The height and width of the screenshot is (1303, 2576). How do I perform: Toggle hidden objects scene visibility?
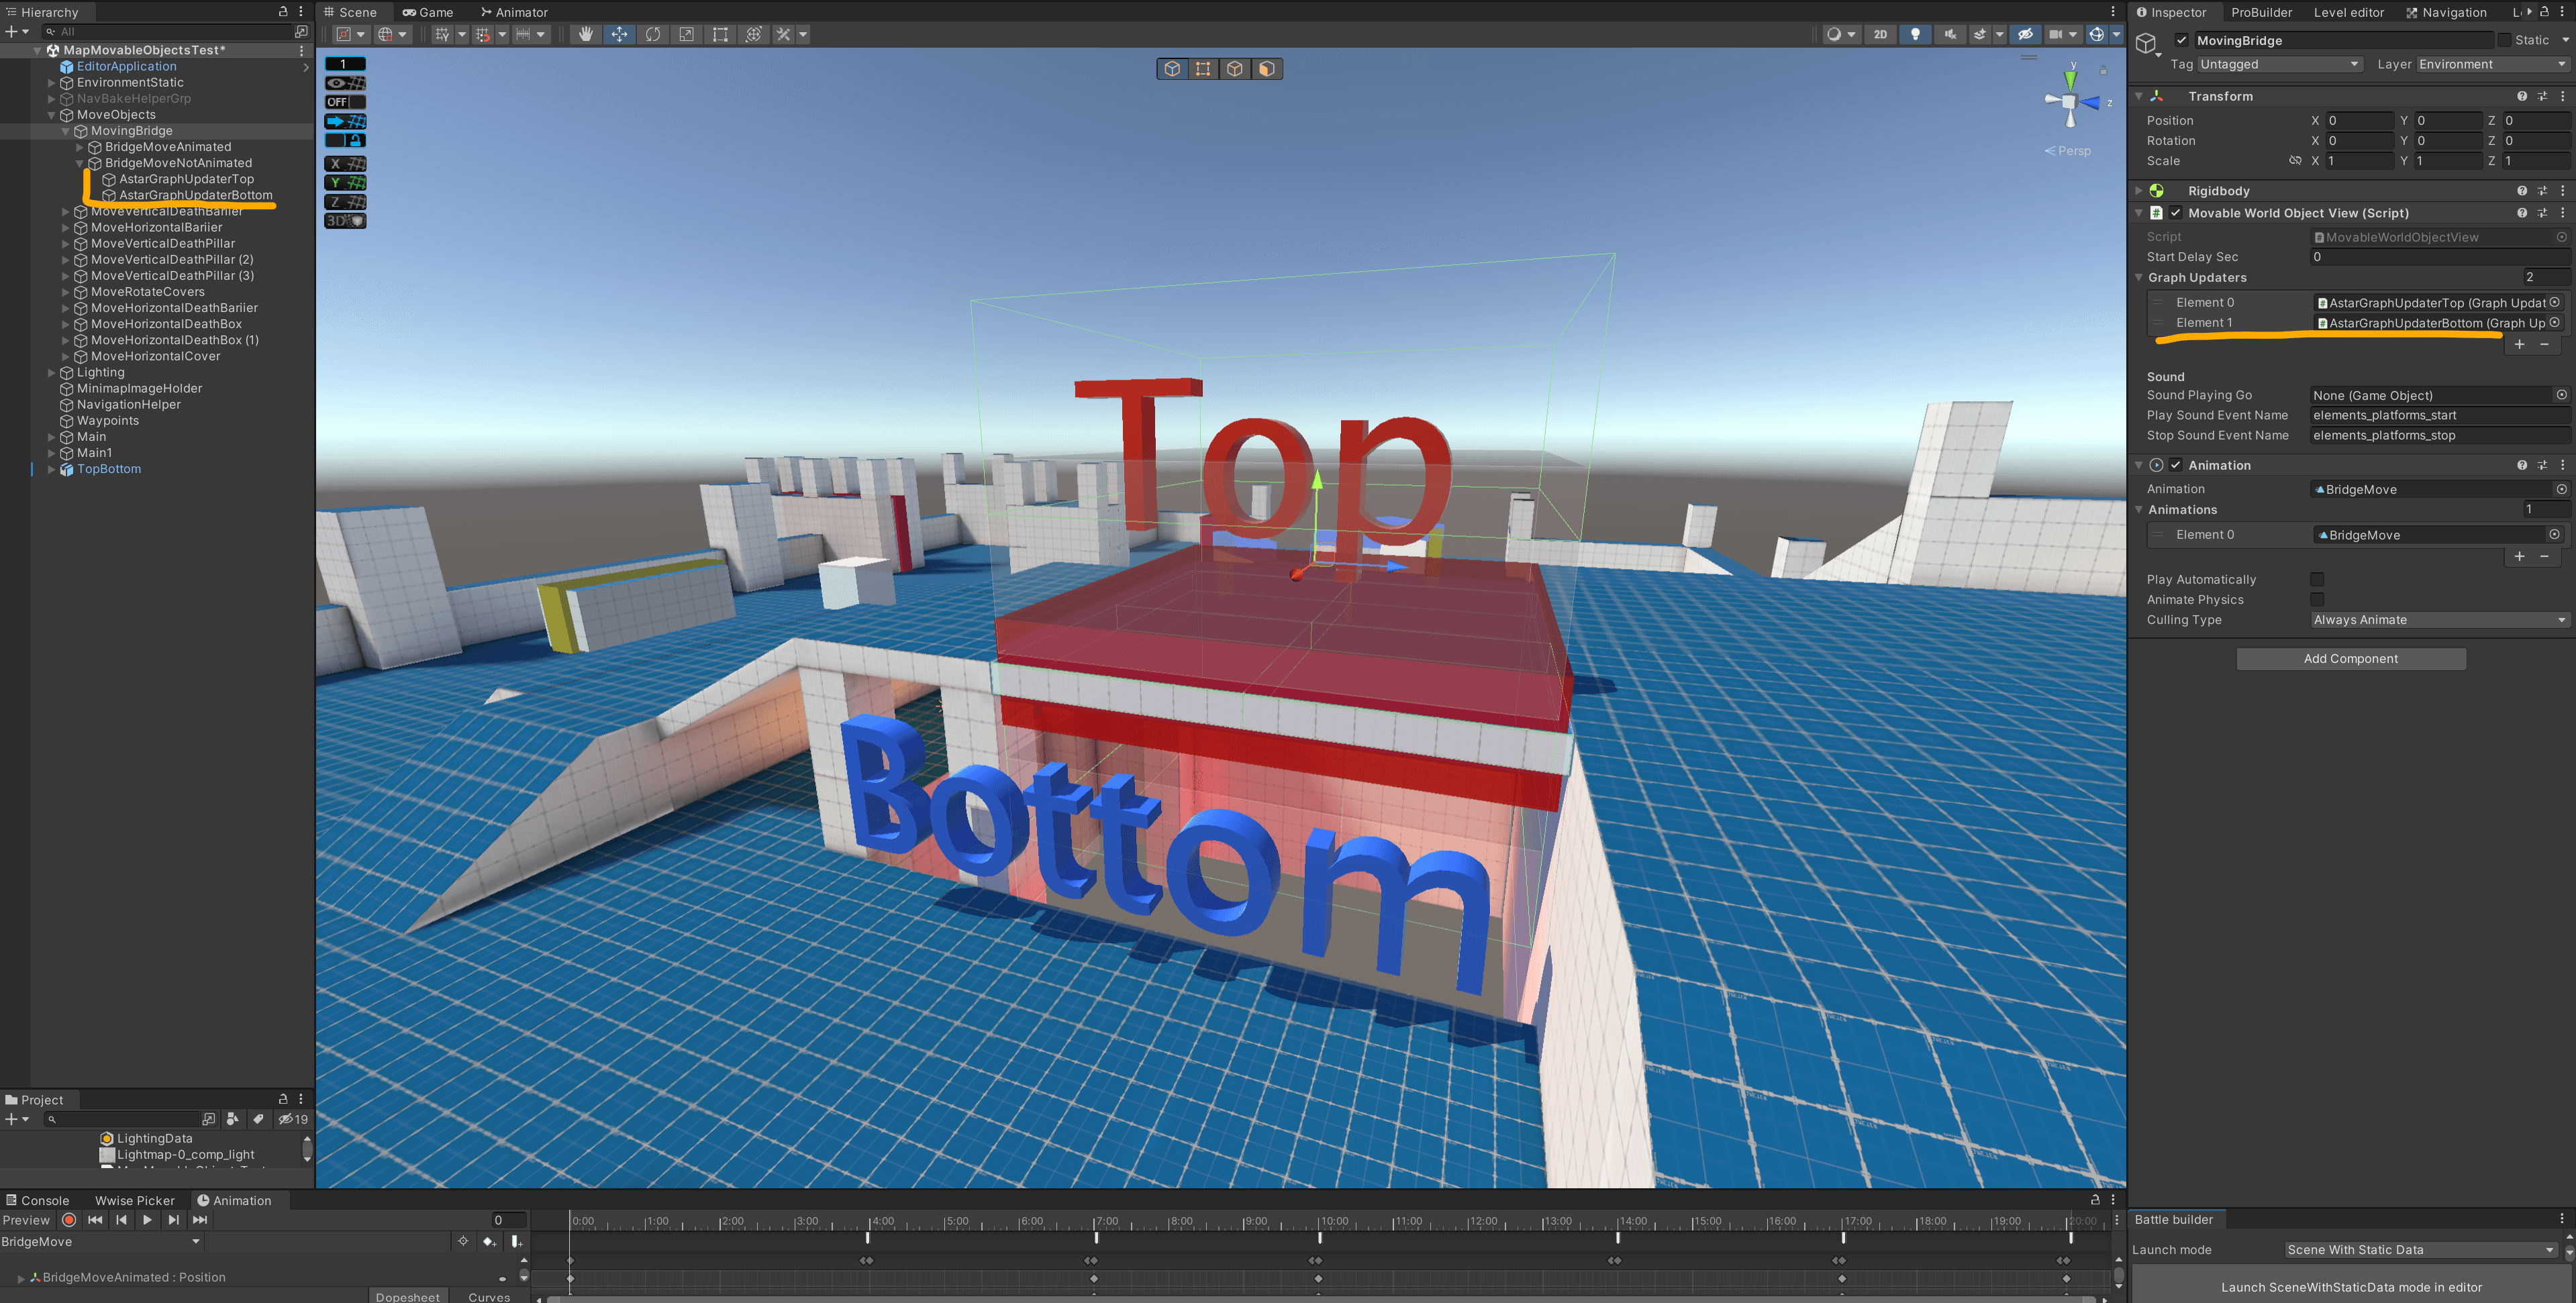pyautogui.click(x=2025, y=34)
